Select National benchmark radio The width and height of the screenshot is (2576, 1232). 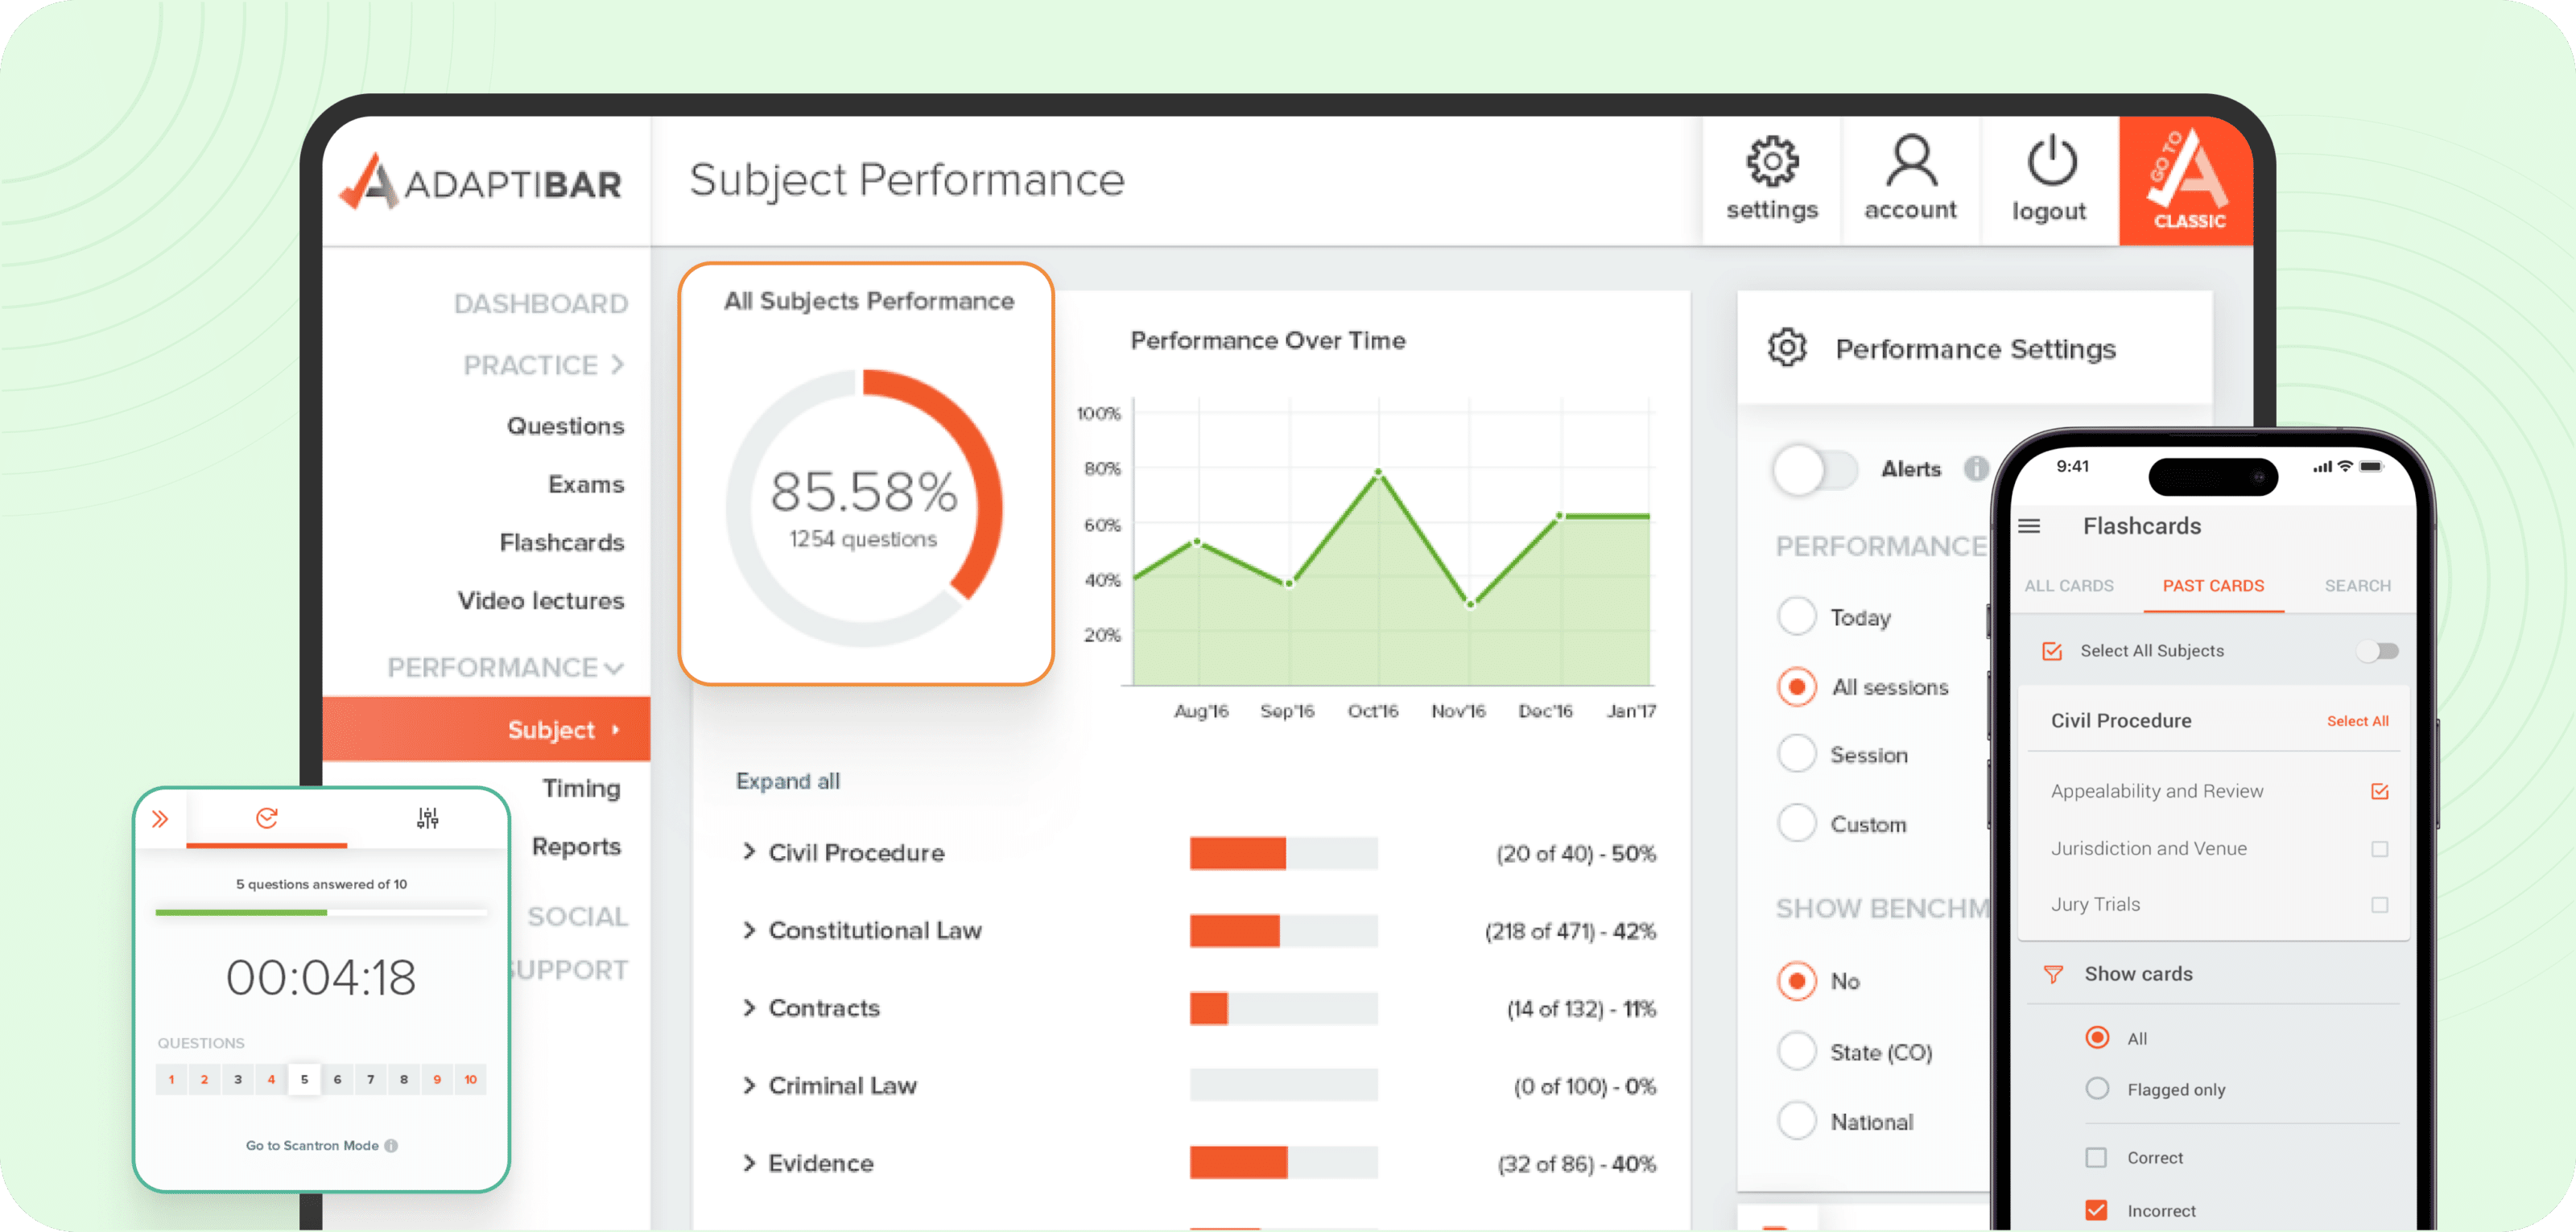pyautogui.click(x=1796, y=1121)
